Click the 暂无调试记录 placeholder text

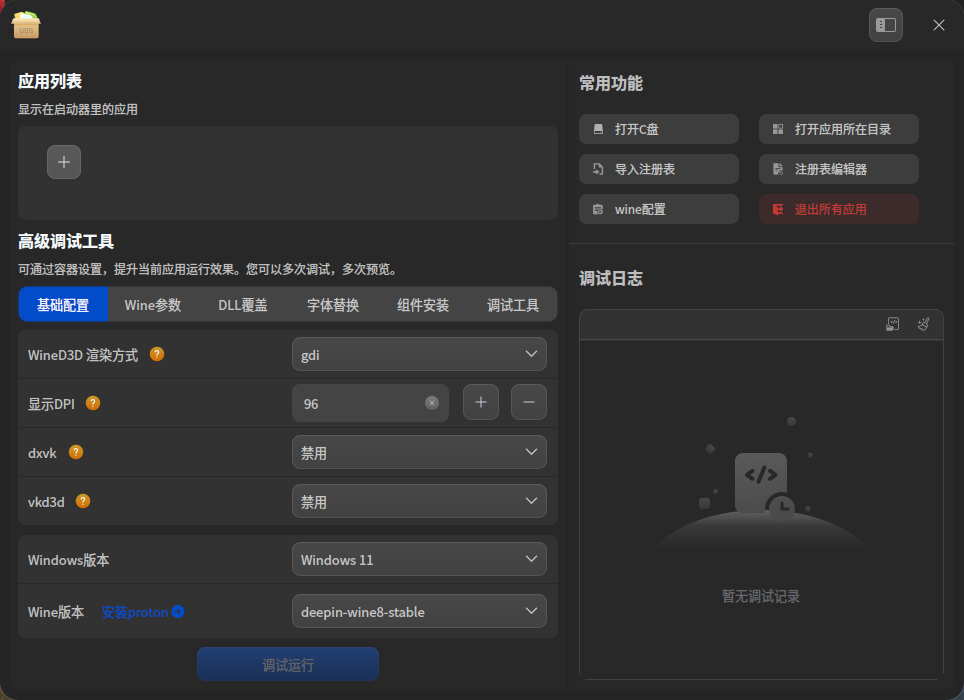(761, 596)
